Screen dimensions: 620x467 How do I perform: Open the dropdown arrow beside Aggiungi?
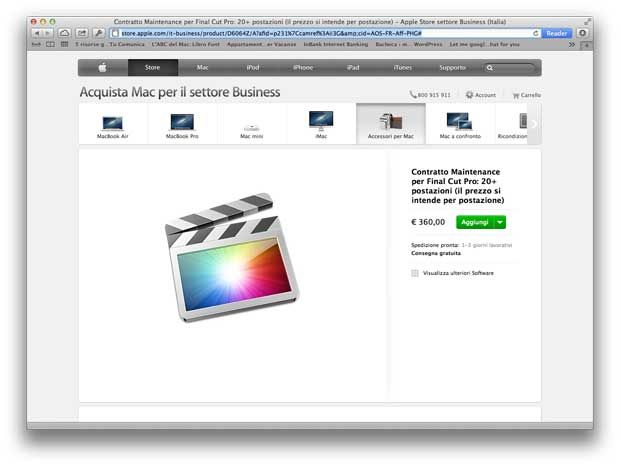pos(500,222)
